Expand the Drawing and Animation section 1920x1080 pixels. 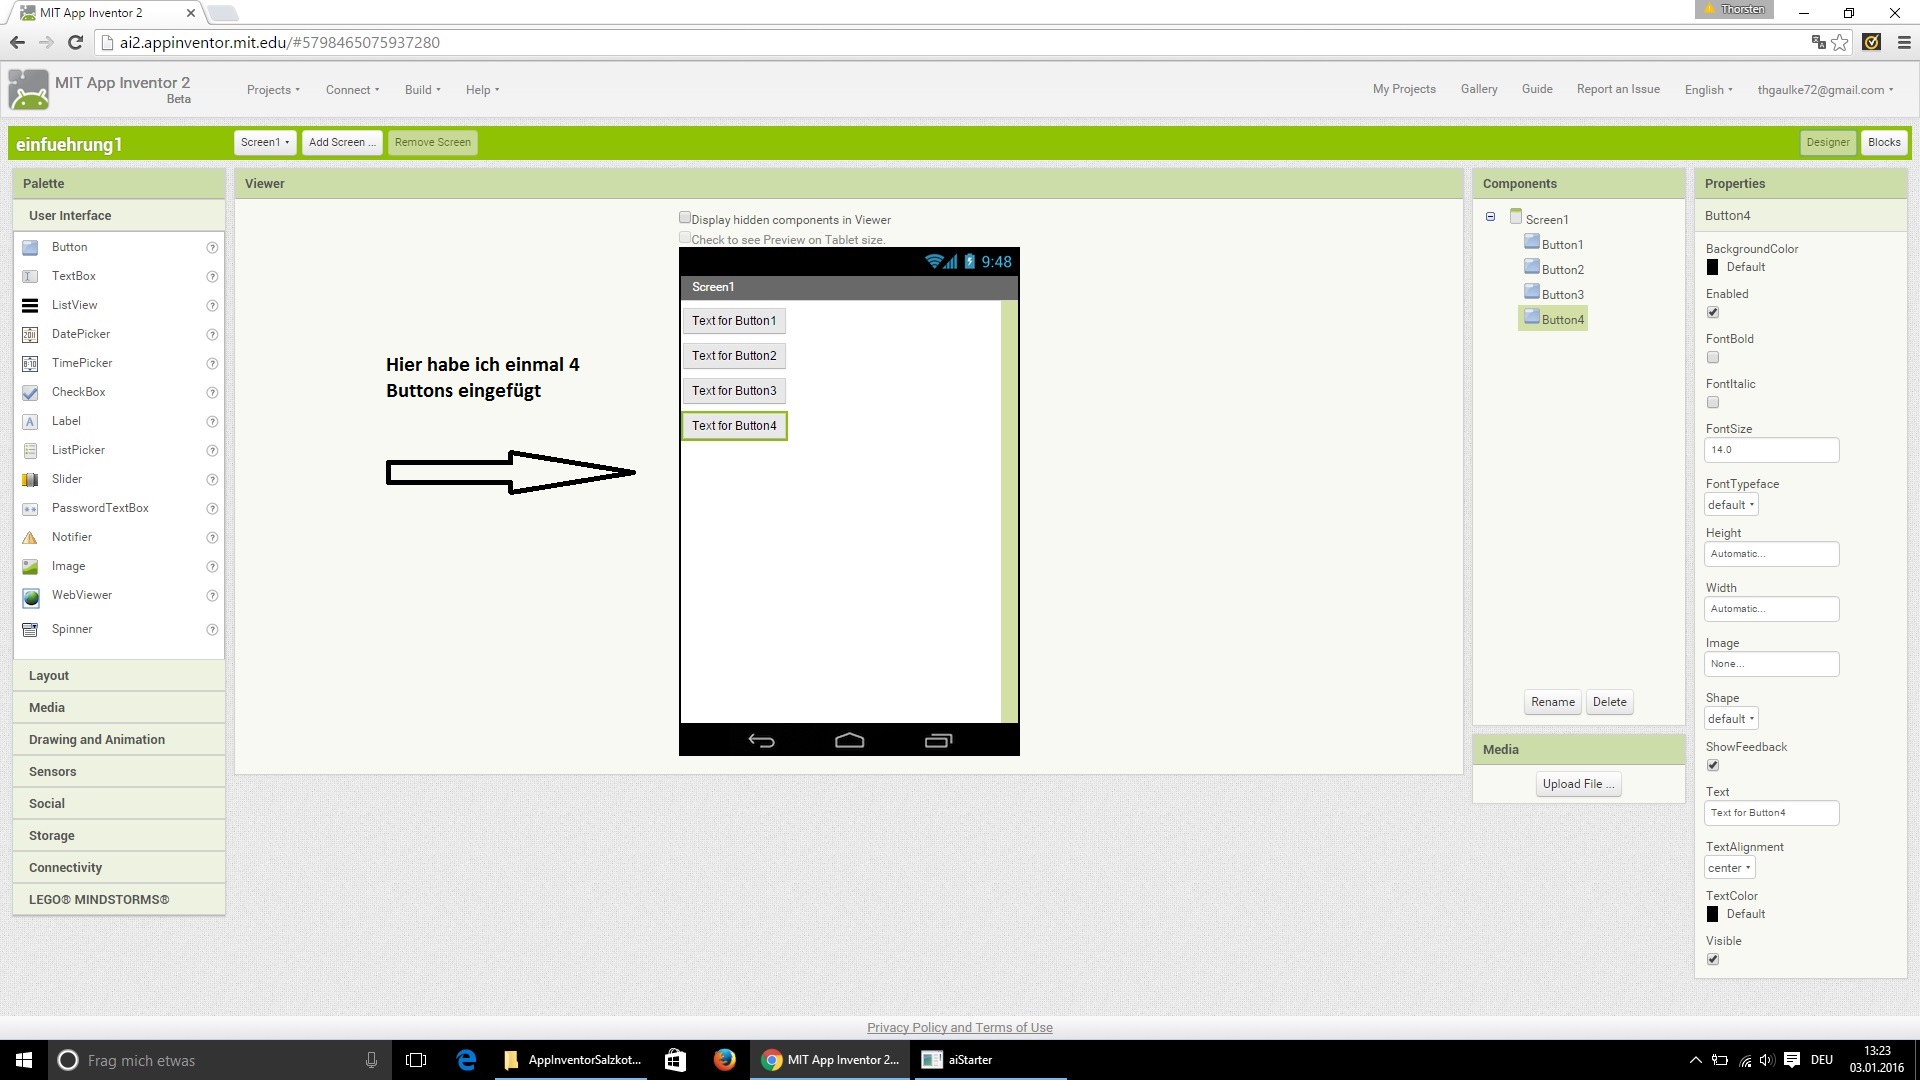119,740
